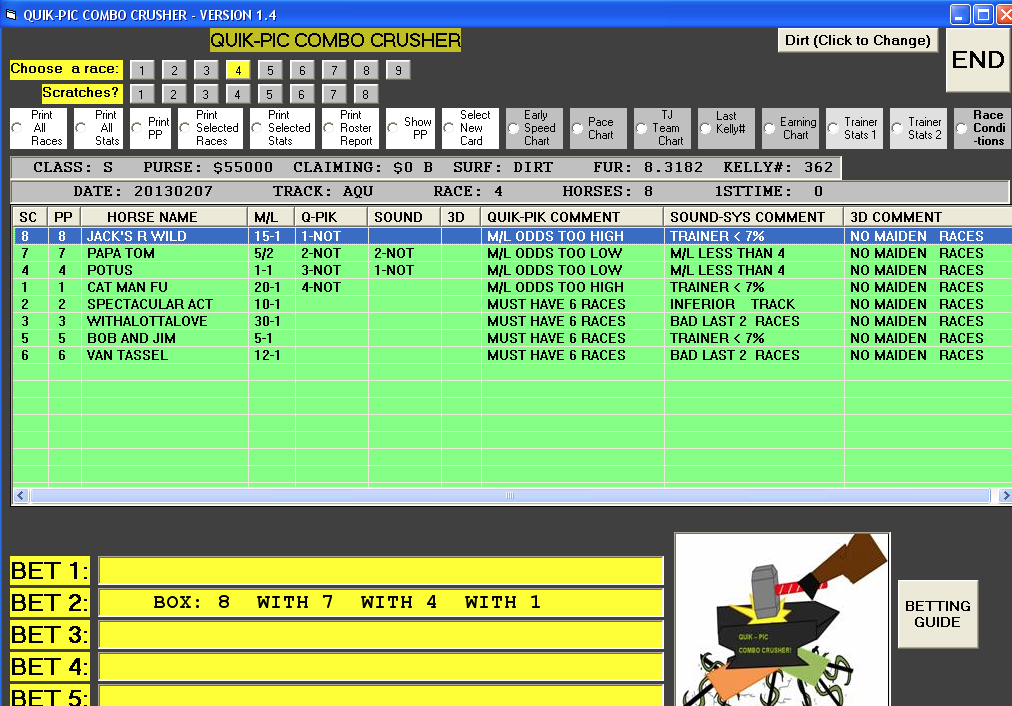Click the BET 1 yellow field
The width and height of the screenshot is (1012, 706).
click(380, 571)
